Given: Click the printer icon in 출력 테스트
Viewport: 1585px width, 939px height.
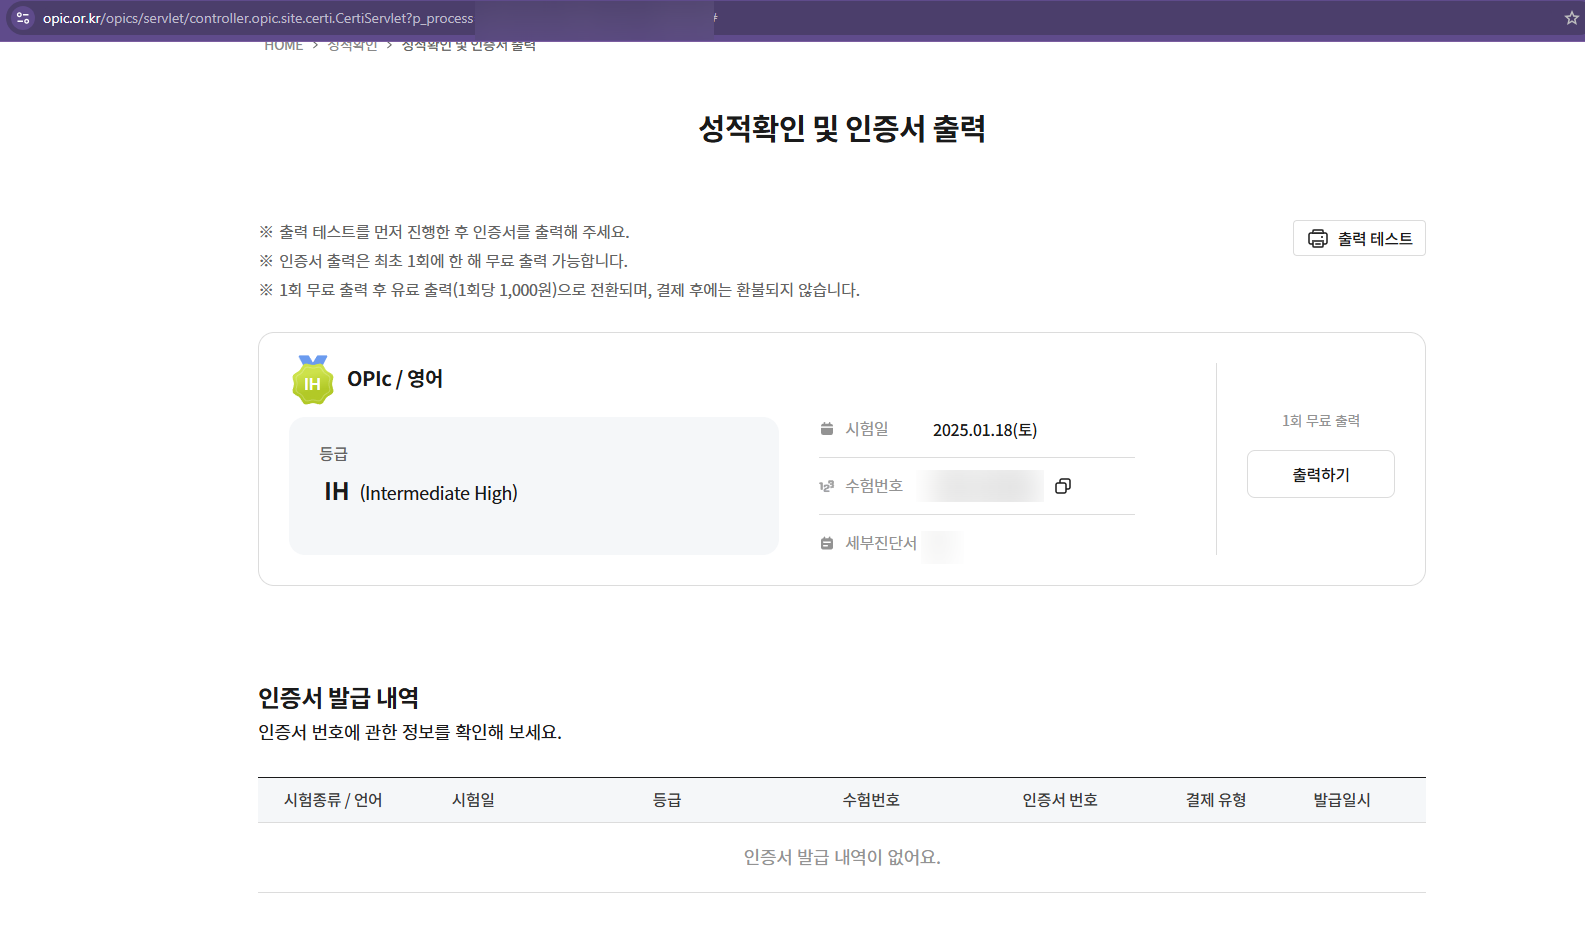Looking at the screenshot, I should click(1318, 238).
